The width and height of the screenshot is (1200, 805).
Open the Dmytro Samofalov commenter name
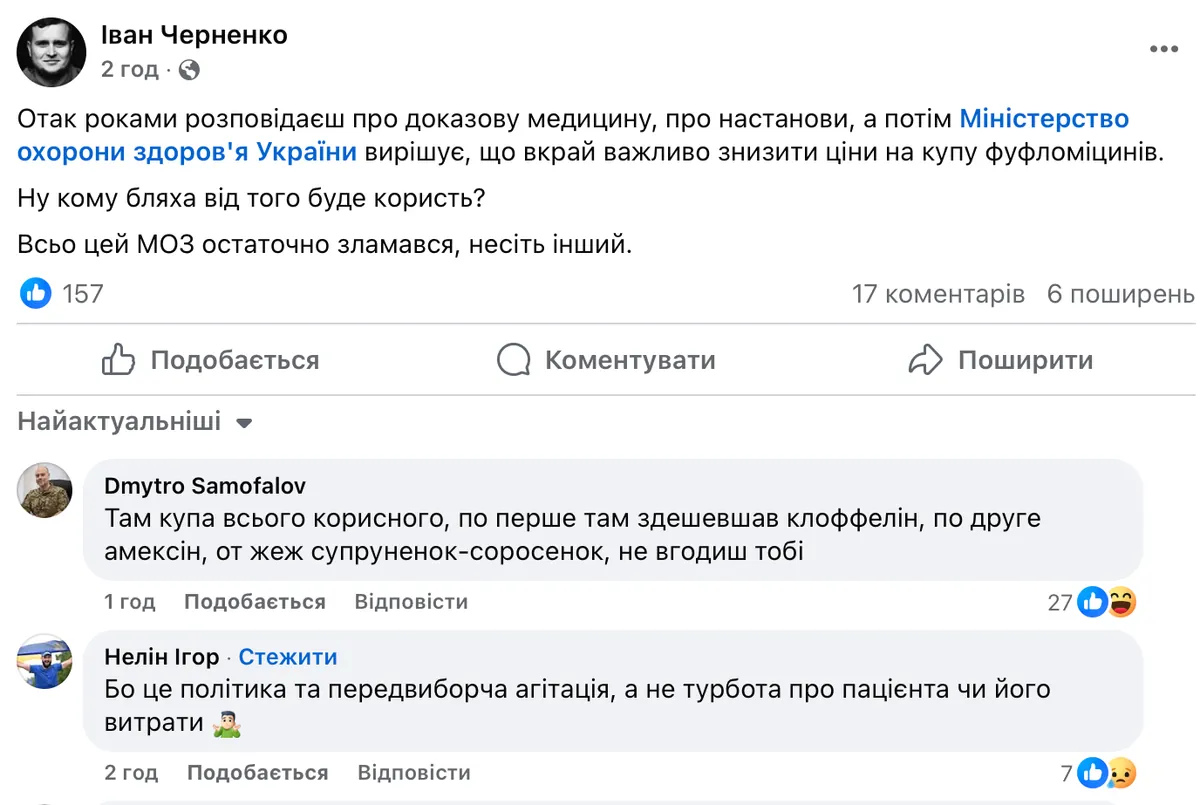point(205,486)
